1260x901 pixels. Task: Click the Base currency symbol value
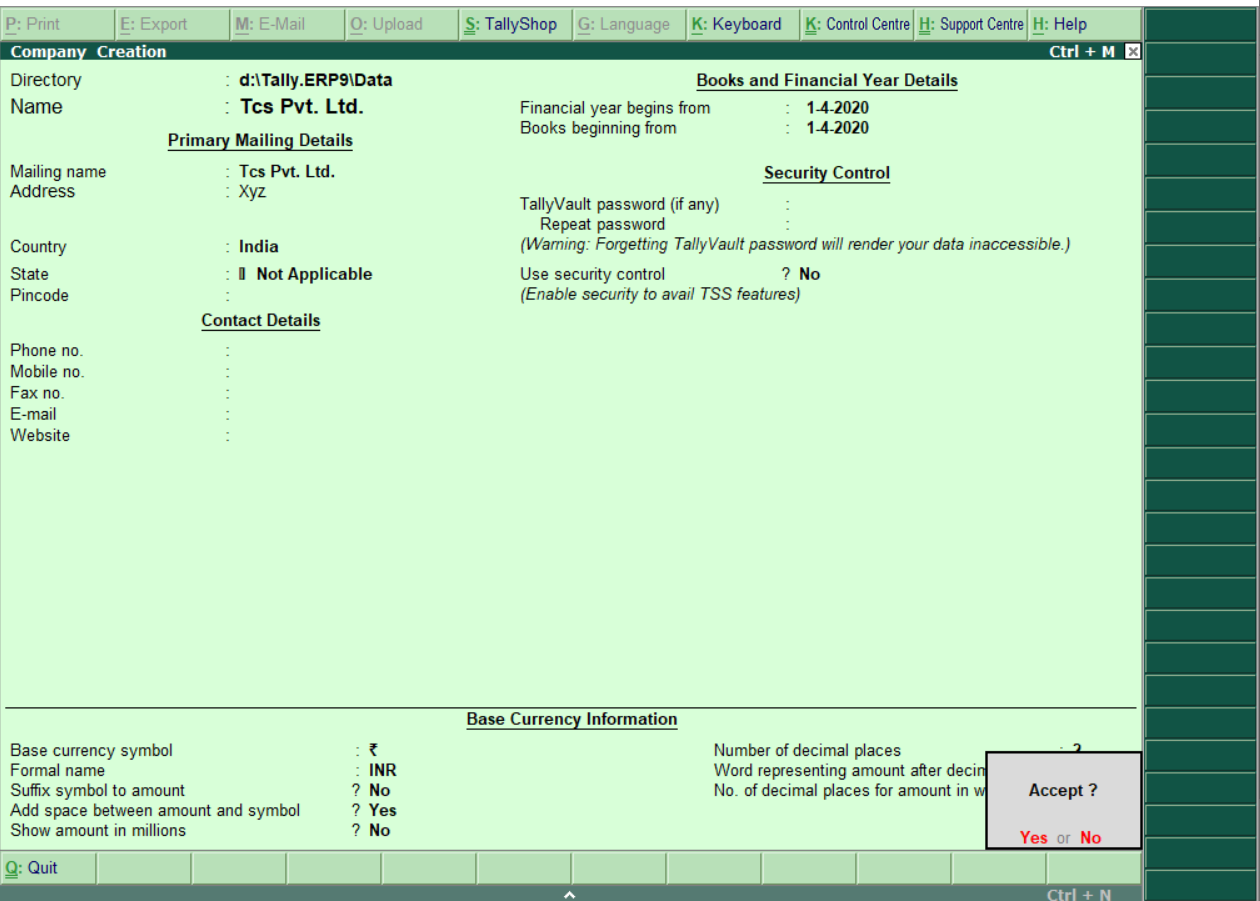coord(373,751)
